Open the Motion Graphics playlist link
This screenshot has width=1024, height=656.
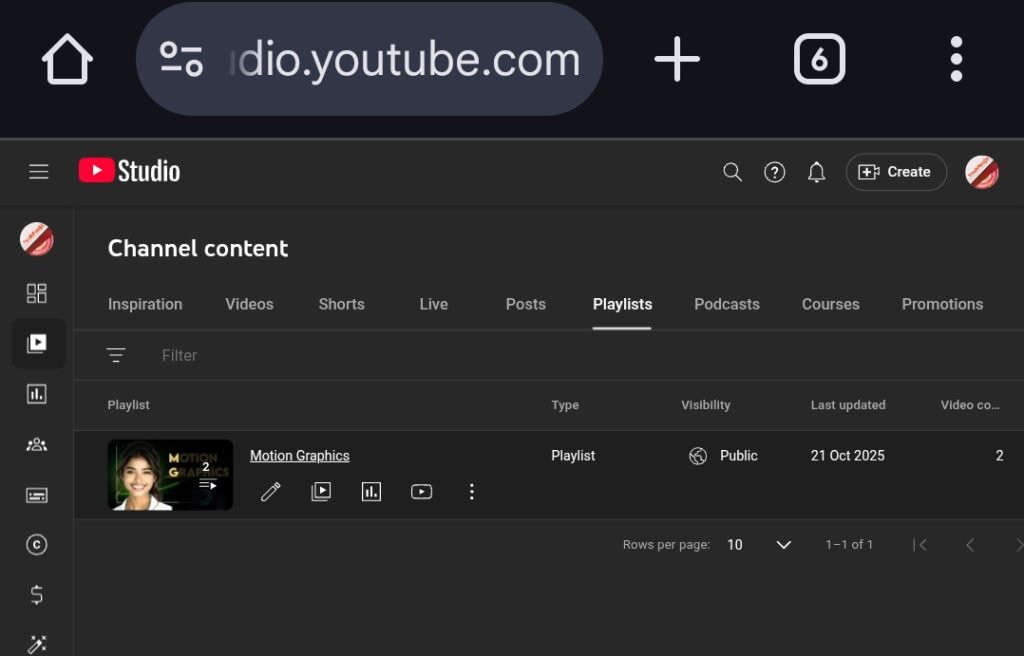299,455
